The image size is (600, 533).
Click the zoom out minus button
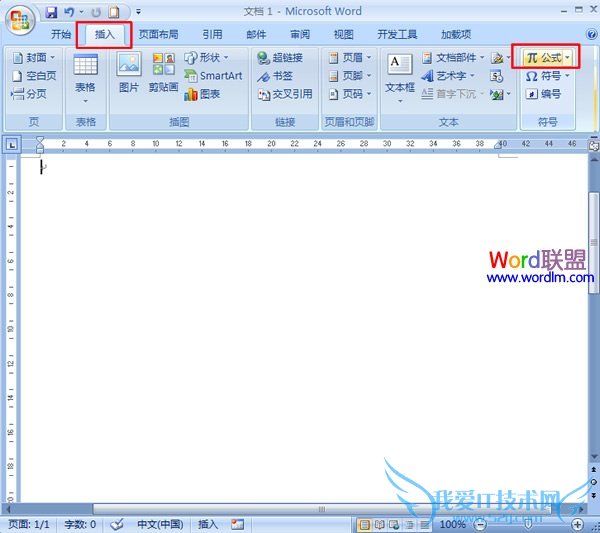[480, 525]
